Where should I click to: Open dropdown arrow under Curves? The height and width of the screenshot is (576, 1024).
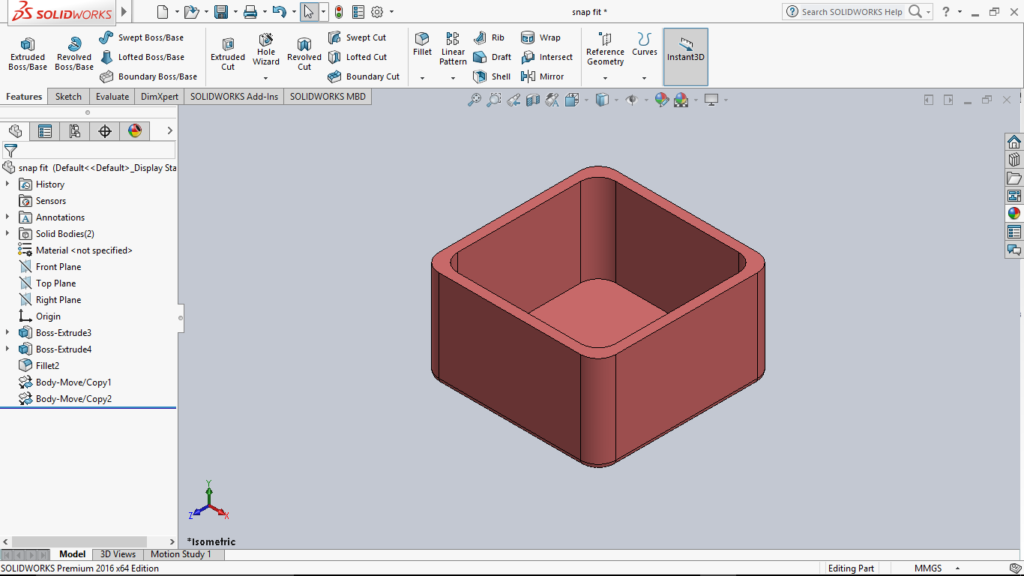[x=644, y=78]
